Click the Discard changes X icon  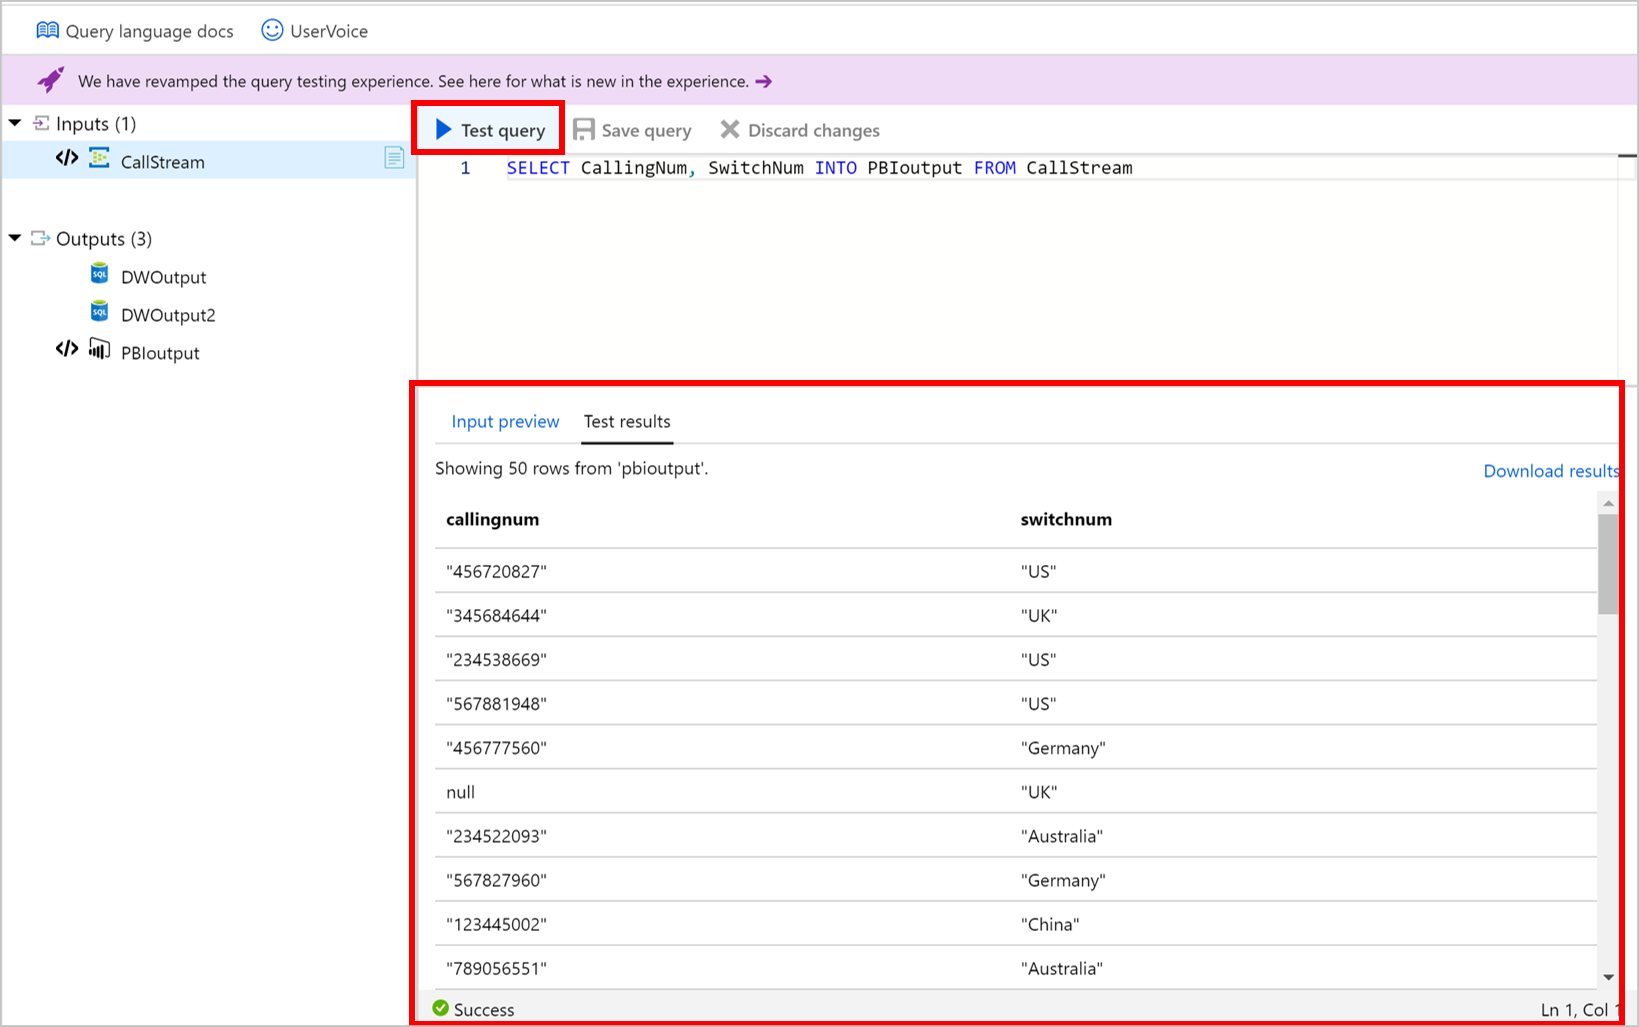click(729, 129)
